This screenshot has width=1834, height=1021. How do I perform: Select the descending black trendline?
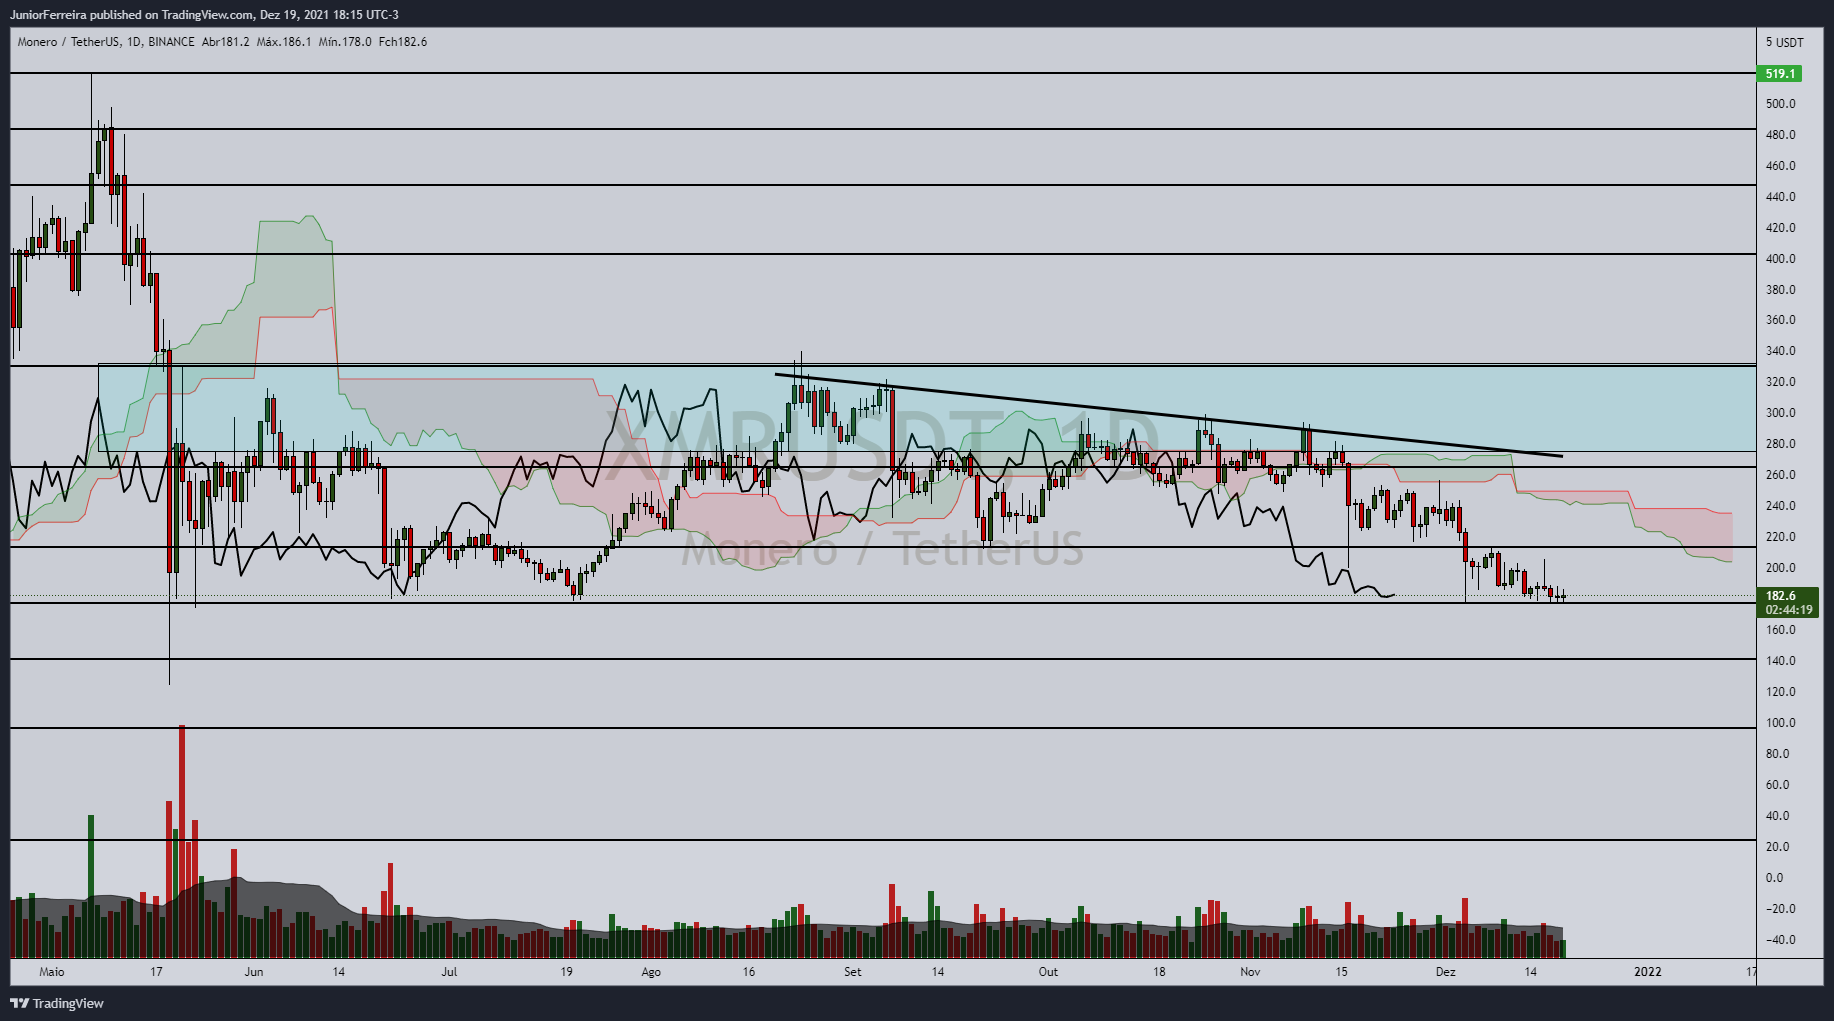(1168, 415)
